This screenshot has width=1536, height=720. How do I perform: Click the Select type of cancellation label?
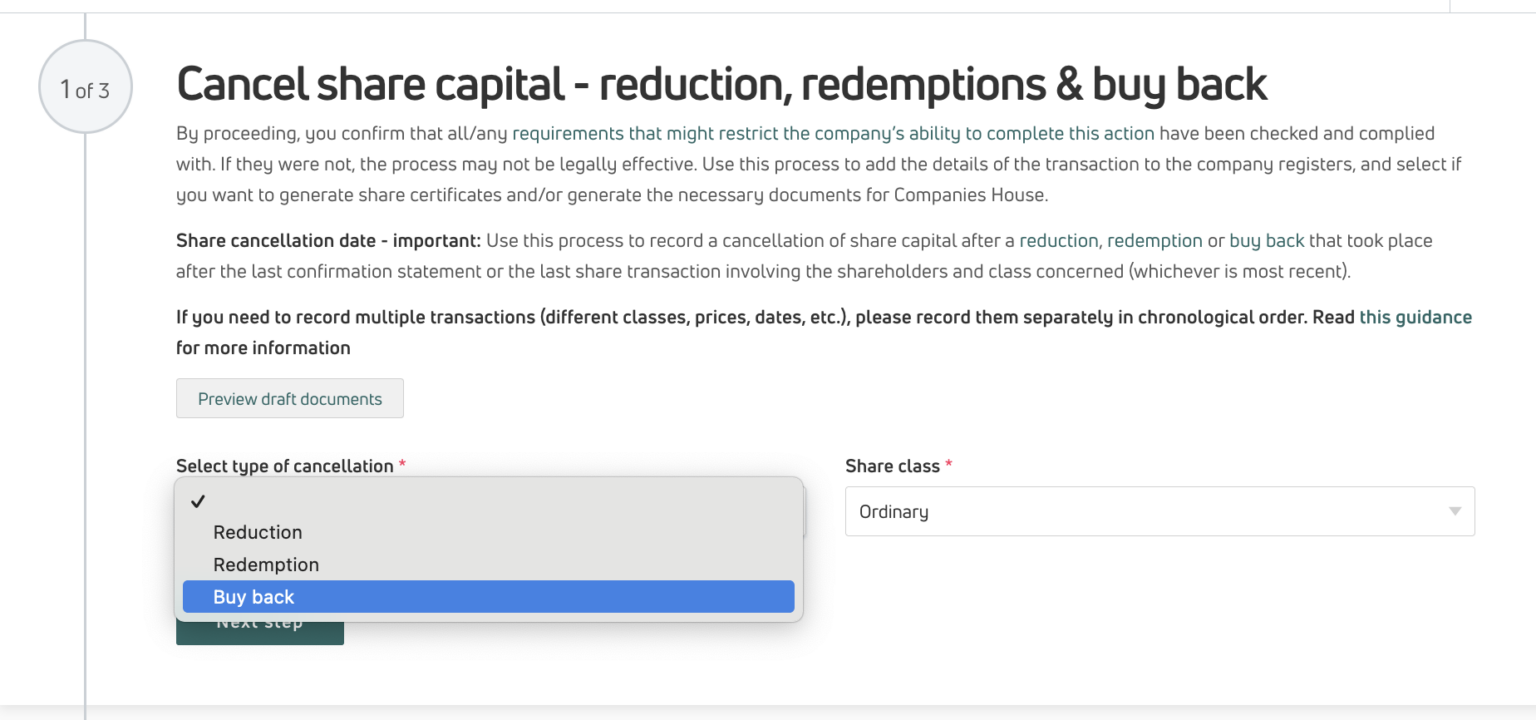click(283, 465)
